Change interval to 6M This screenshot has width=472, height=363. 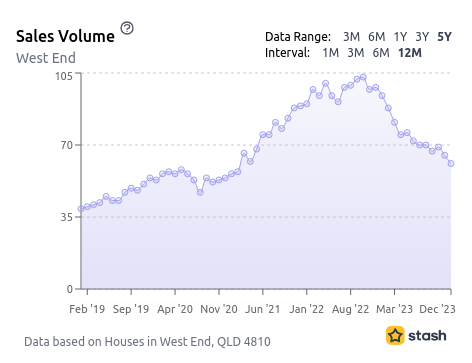(381, 53)
